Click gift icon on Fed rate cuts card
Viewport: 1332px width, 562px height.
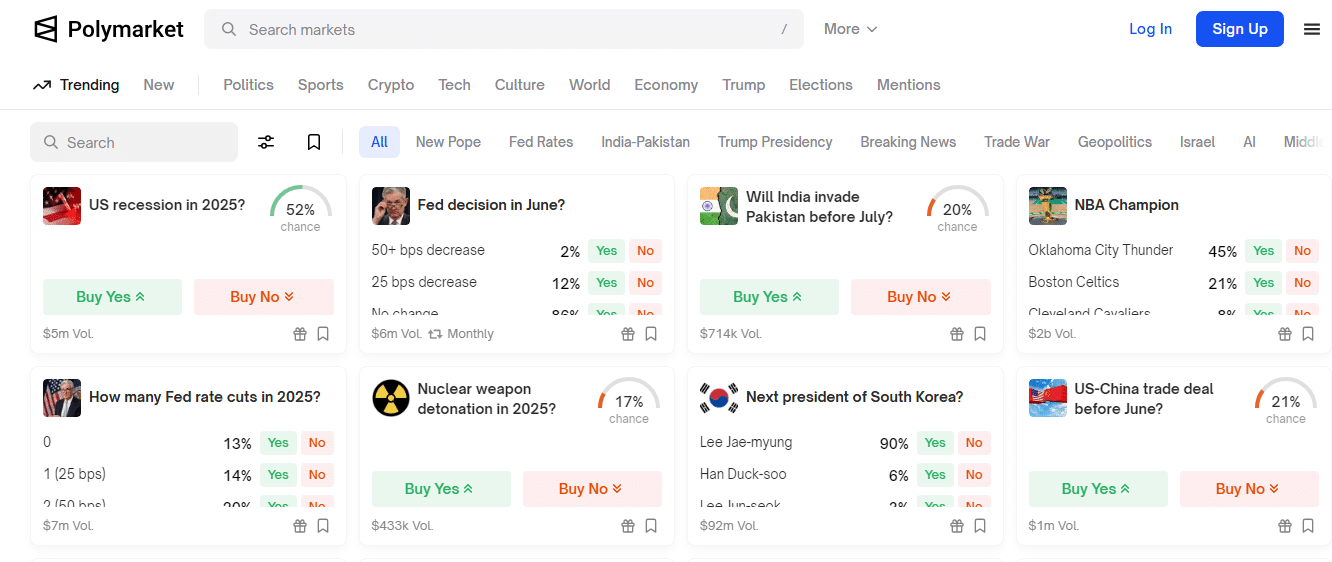coord(300,526)
